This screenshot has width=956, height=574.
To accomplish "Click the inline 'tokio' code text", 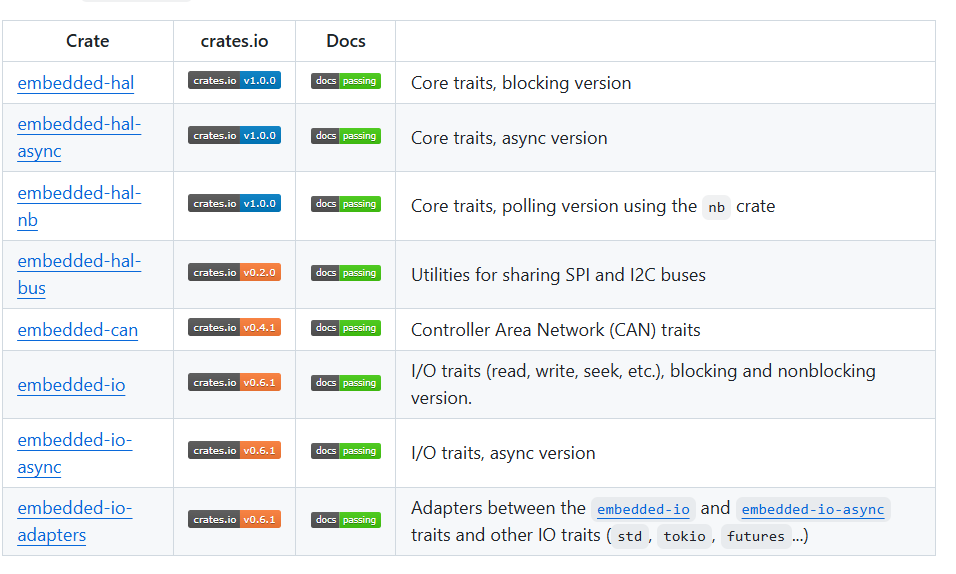I will [x=684, y=536].
